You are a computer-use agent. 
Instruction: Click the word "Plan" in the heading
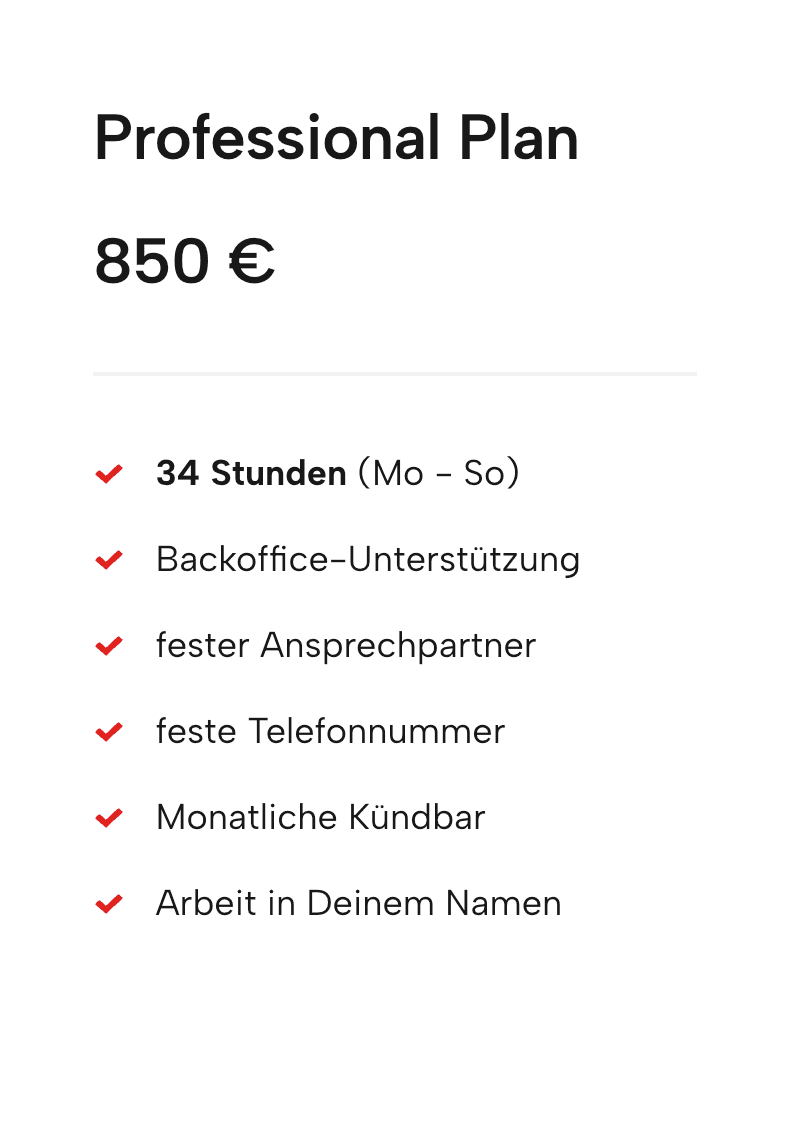click(518, 138)
